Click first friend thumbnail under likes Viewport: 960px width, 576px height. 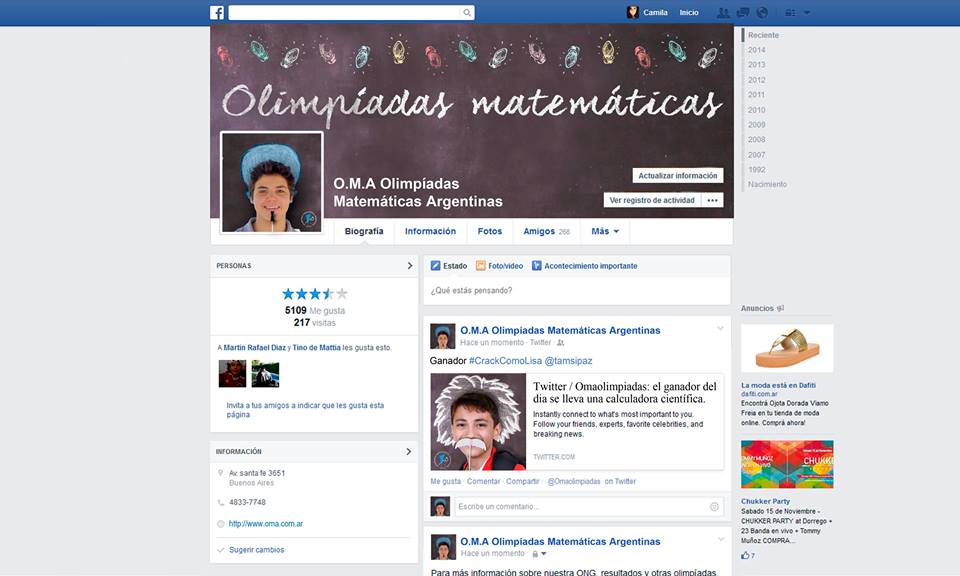pyautogui.click(x=233, y=374)
